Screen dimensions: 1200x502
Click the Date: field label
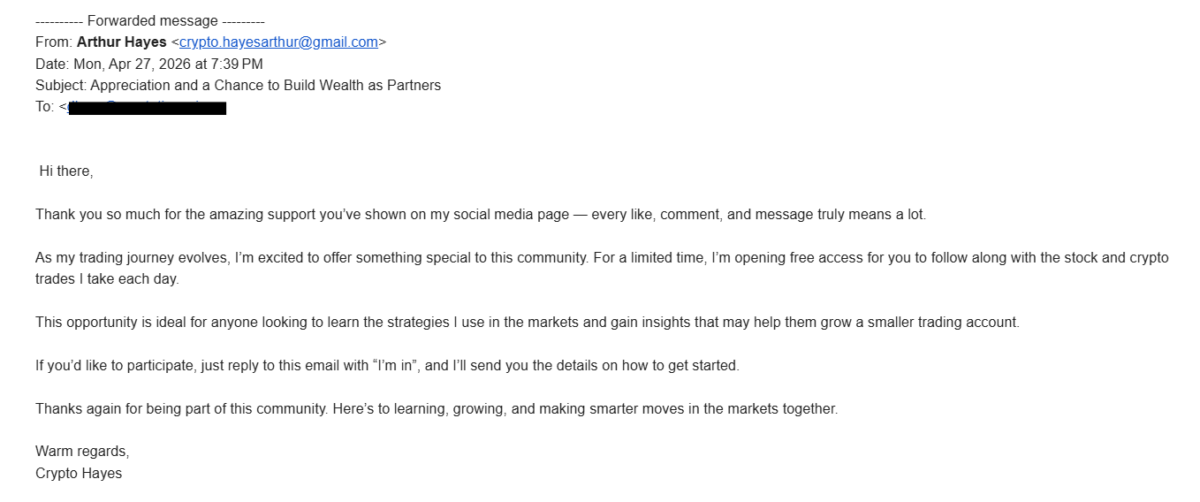click(53, 64)
